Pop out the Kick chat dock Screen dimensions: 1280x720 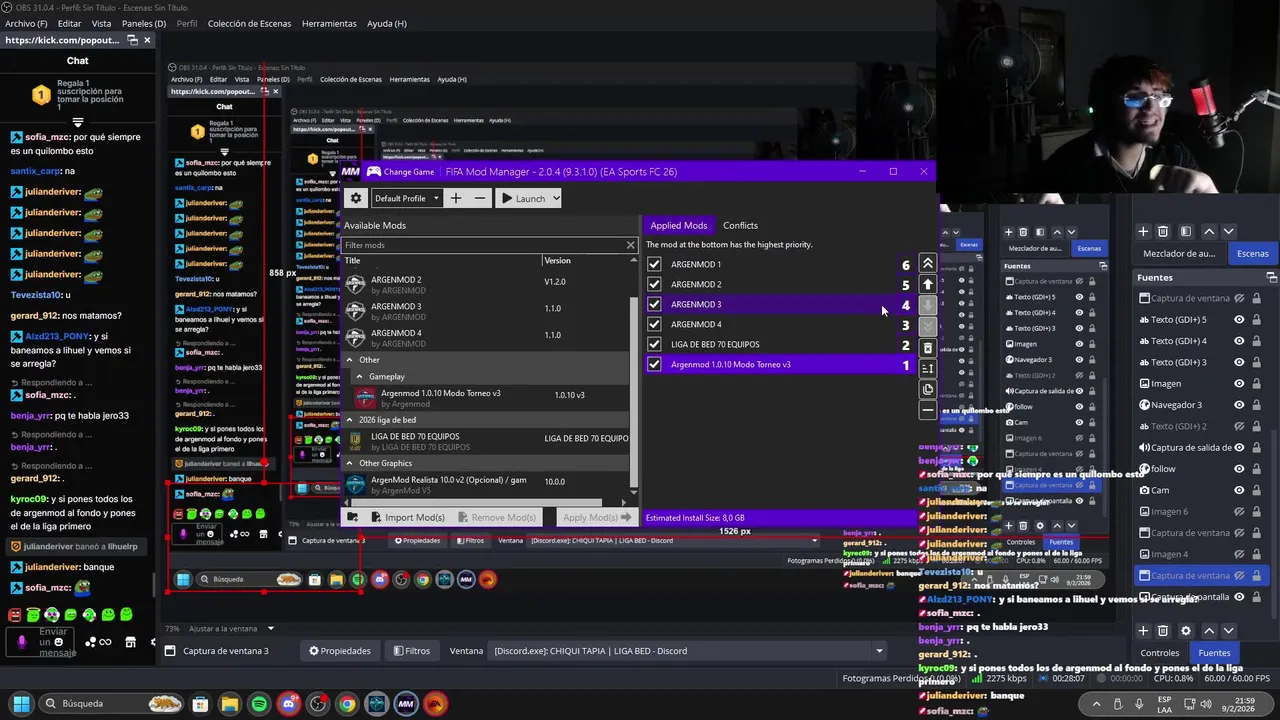[x=132, y=40]
